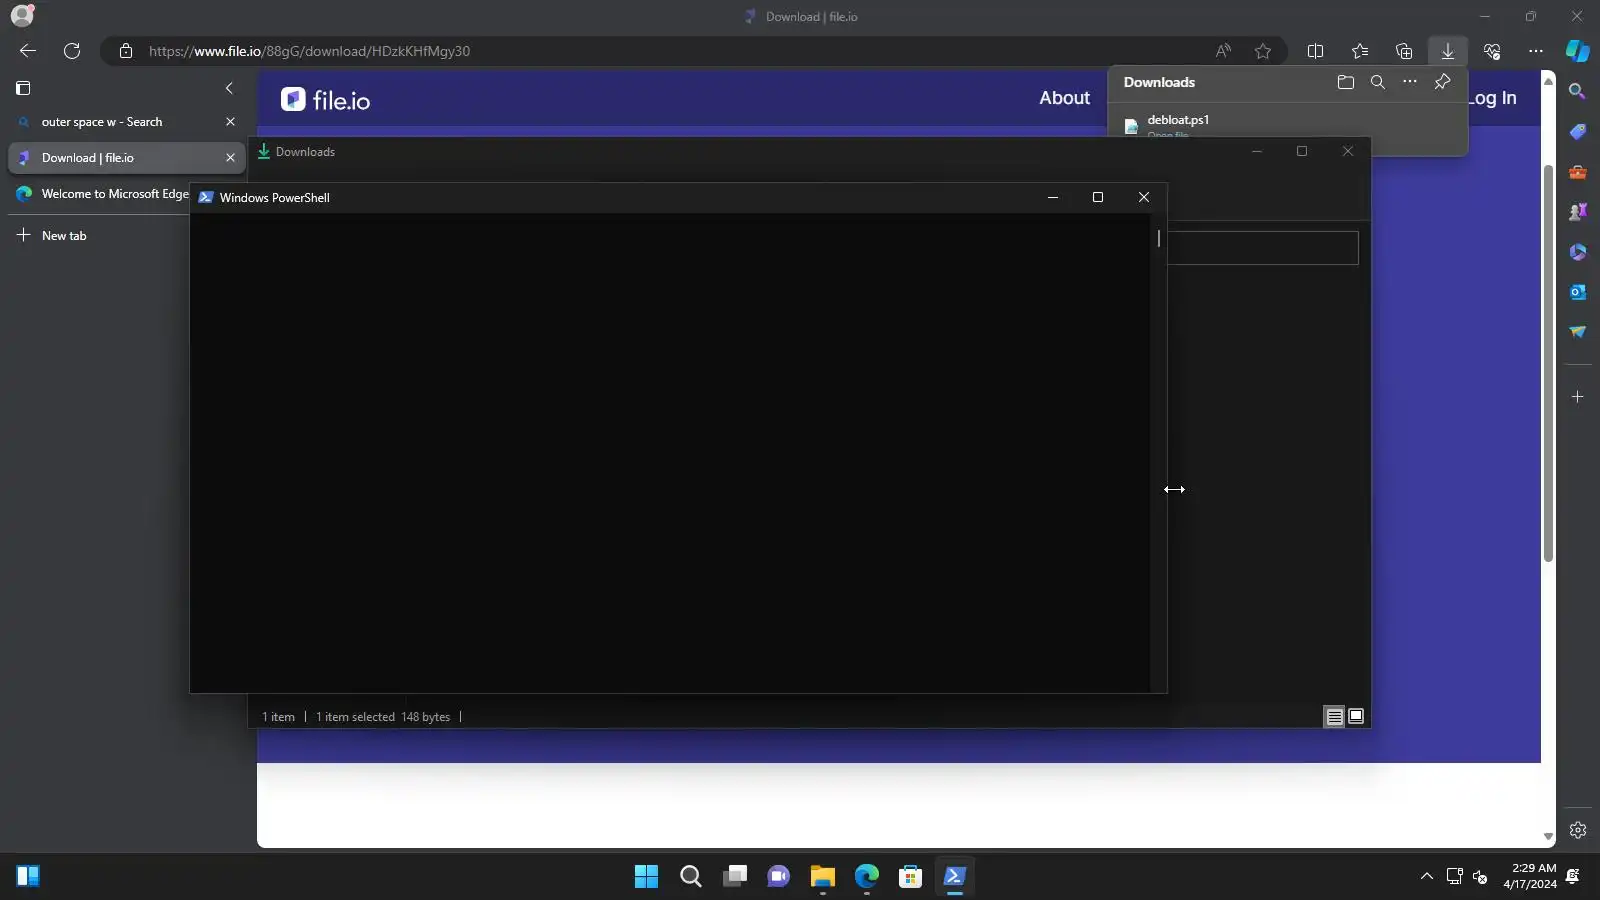Close the outer space w - Search tab
This screenshot has height=900, width=1600.
tap(230, 122)
